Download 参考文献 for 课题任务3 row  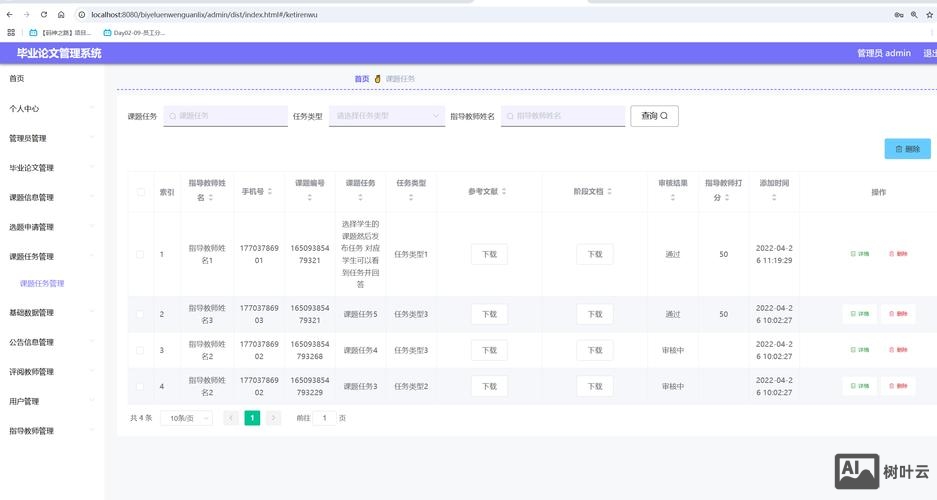489,386
